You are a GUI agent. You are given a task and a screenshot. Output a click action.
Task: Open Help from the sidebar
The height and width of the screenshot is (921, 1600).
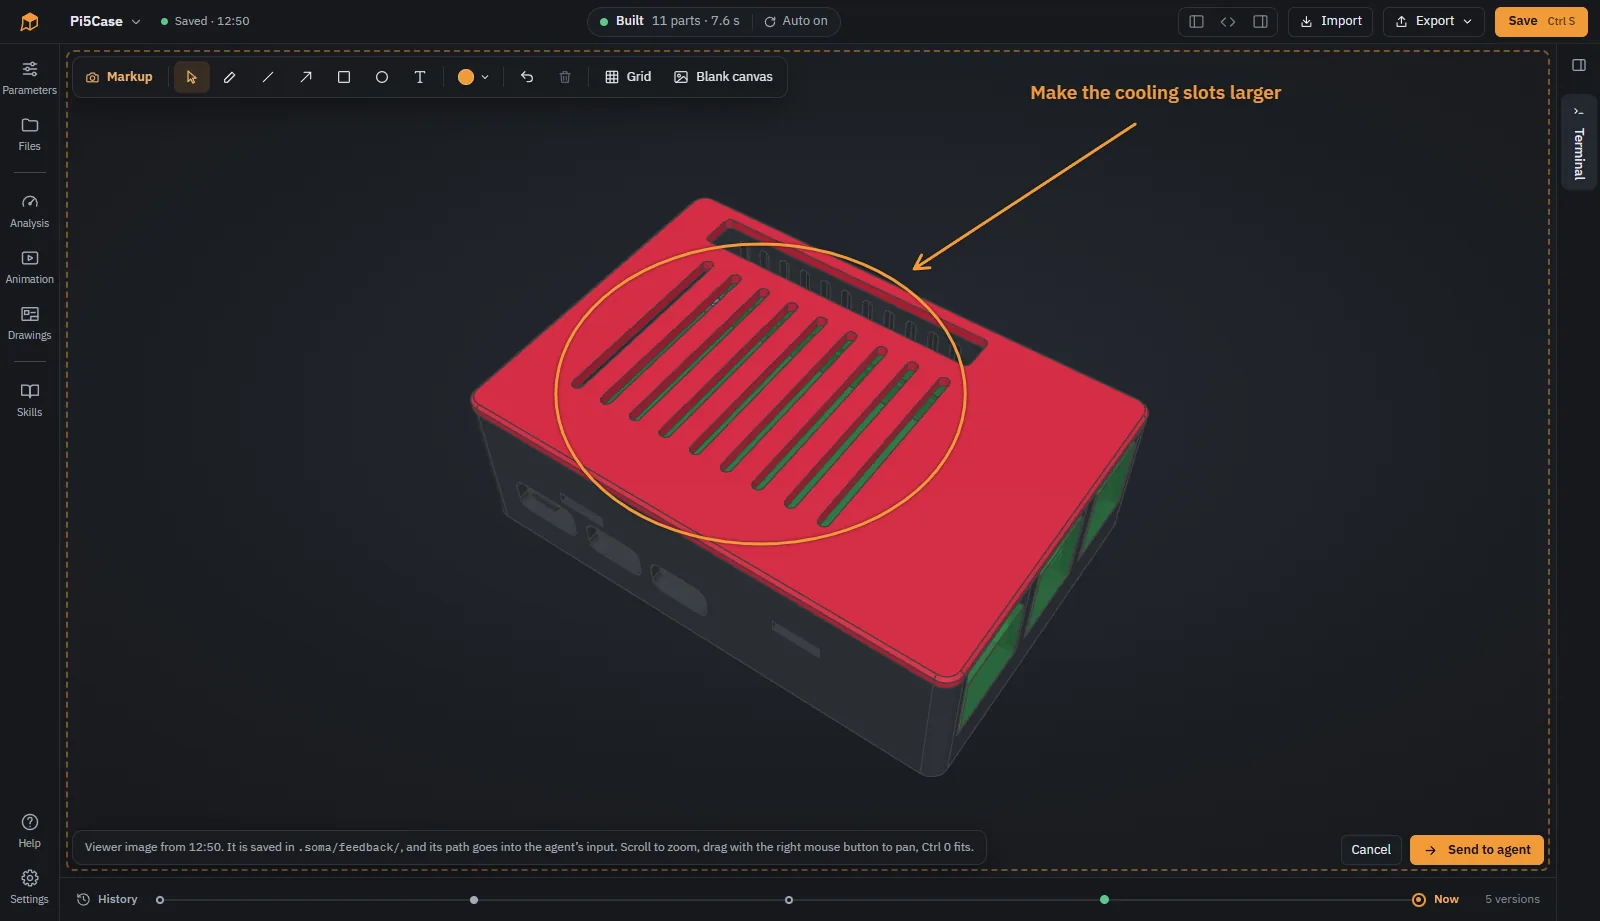point(30,831)
